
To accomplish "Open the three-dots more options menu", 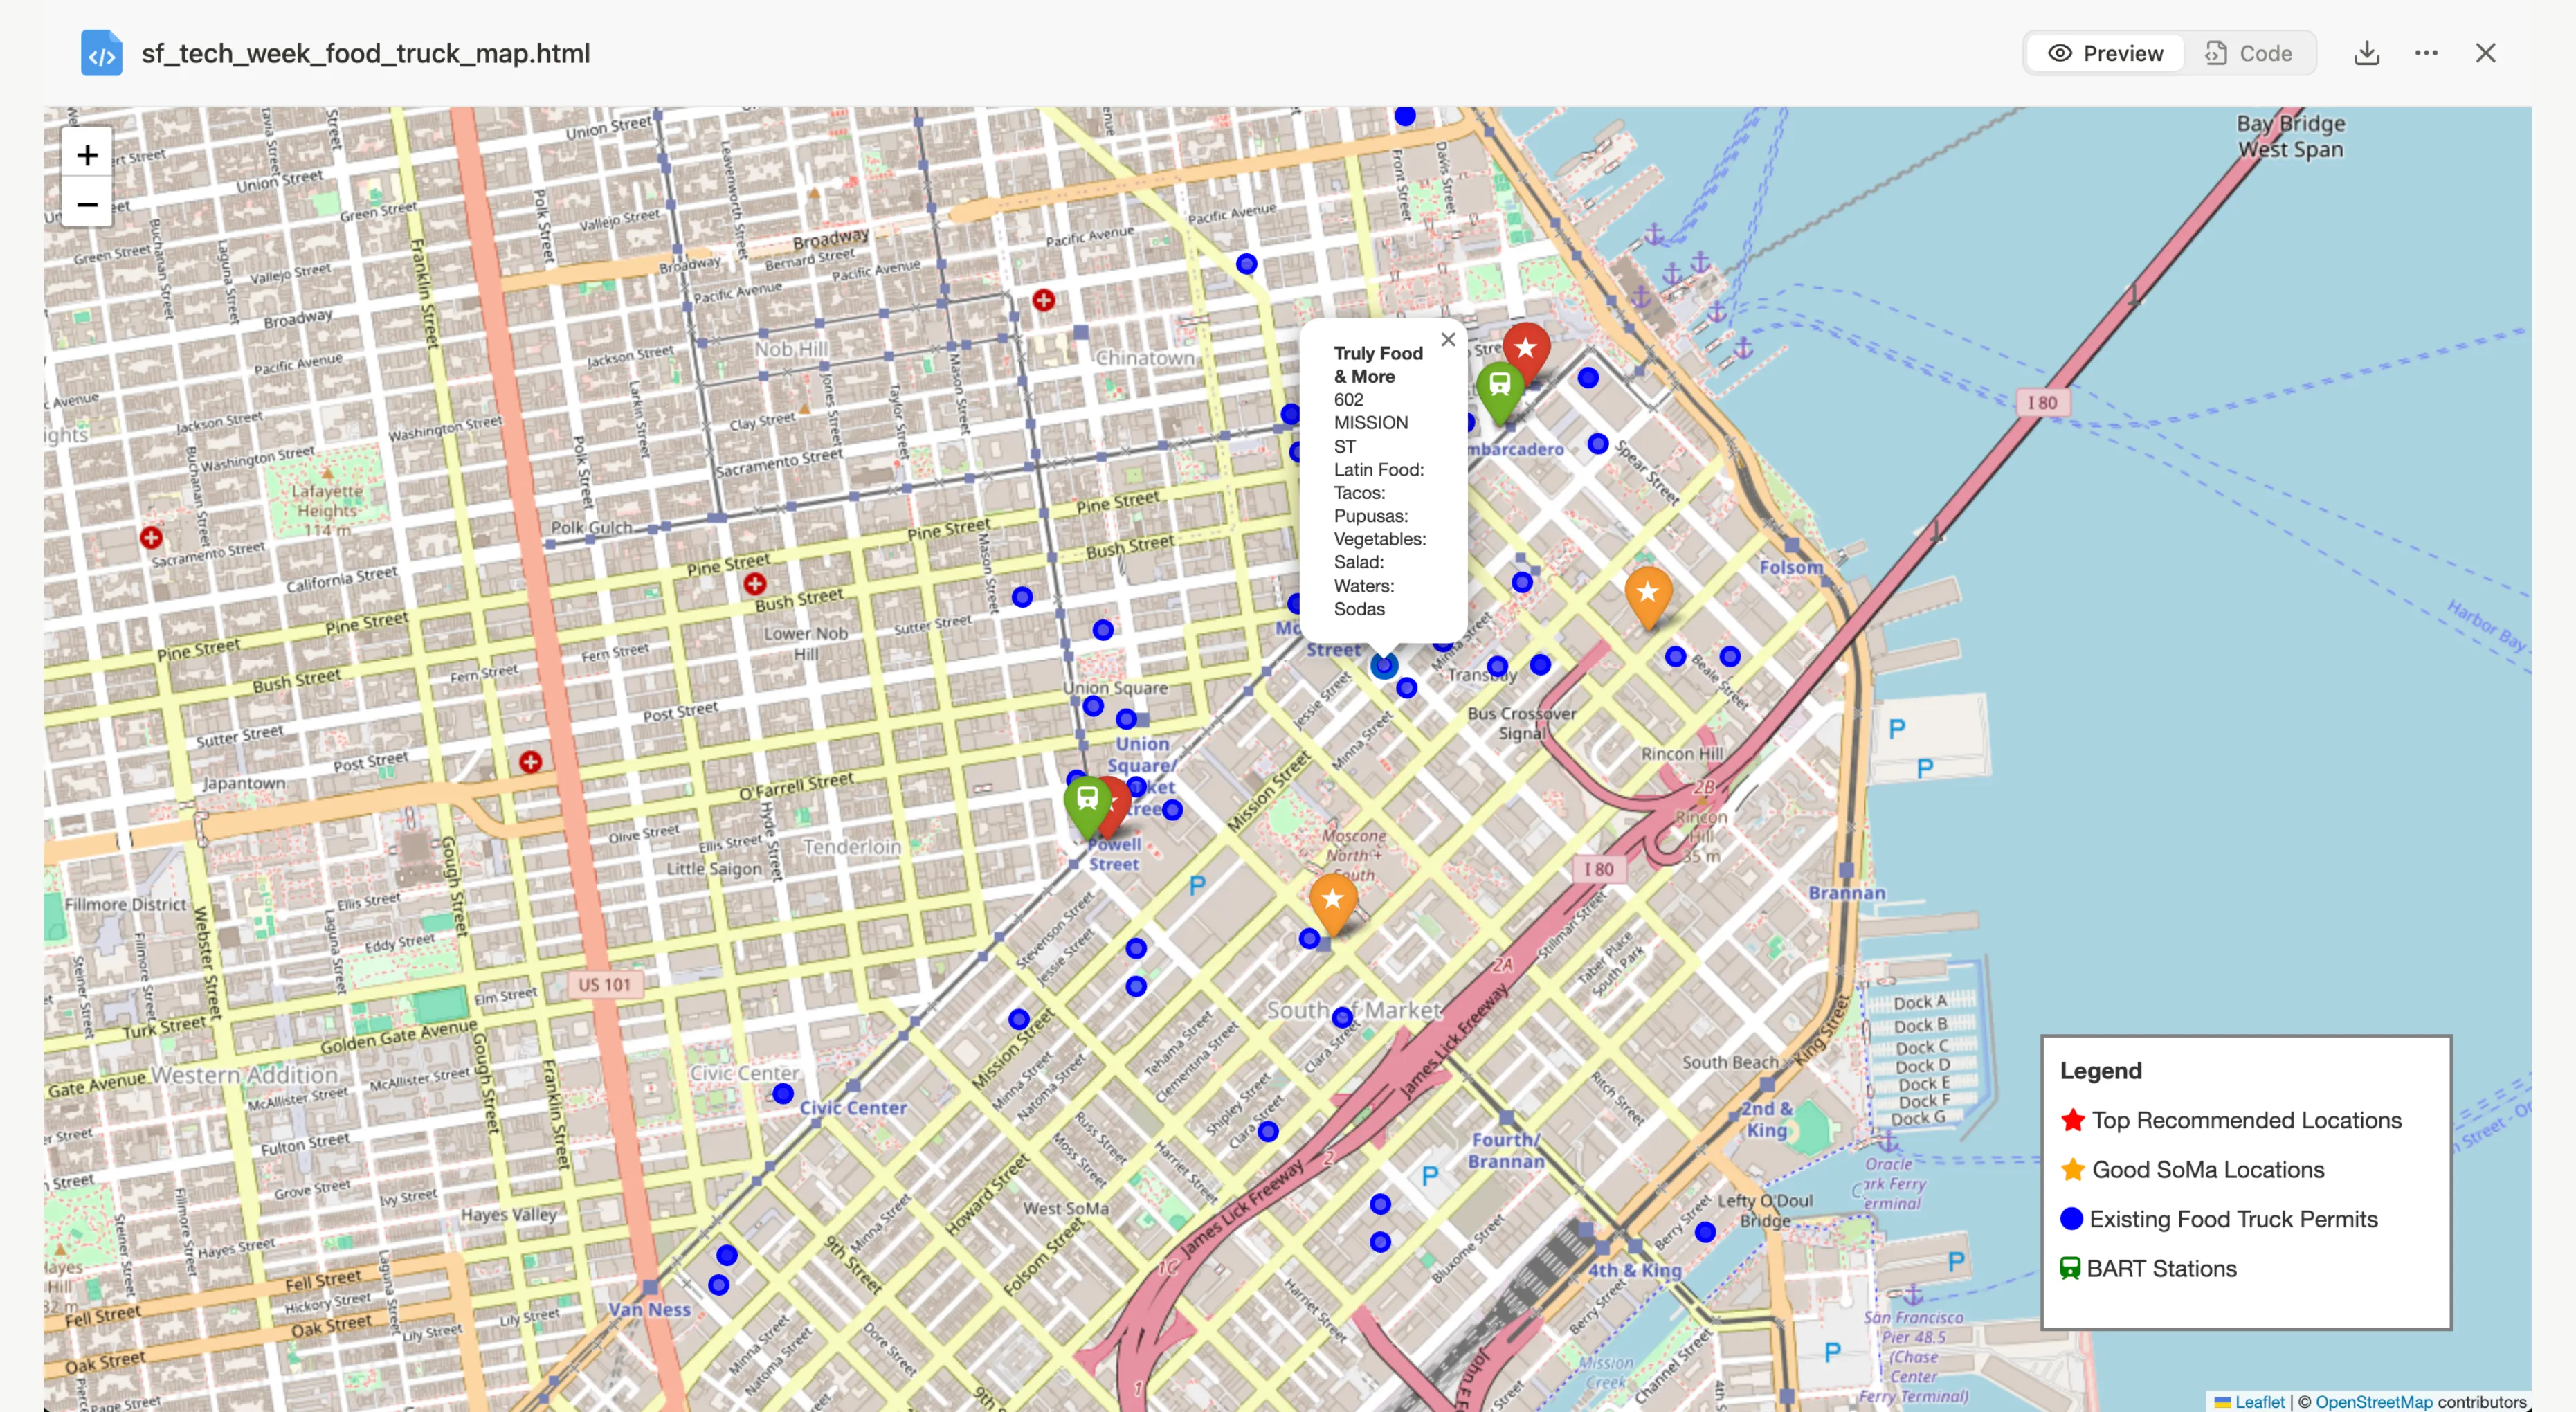I will (2426, 53).
